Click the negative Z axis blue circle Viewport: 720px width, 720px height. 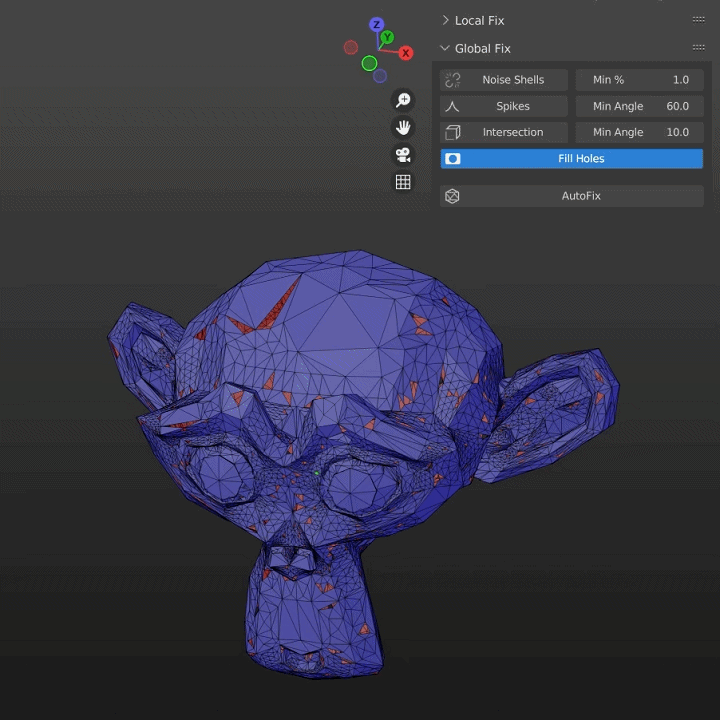[380, 76]
